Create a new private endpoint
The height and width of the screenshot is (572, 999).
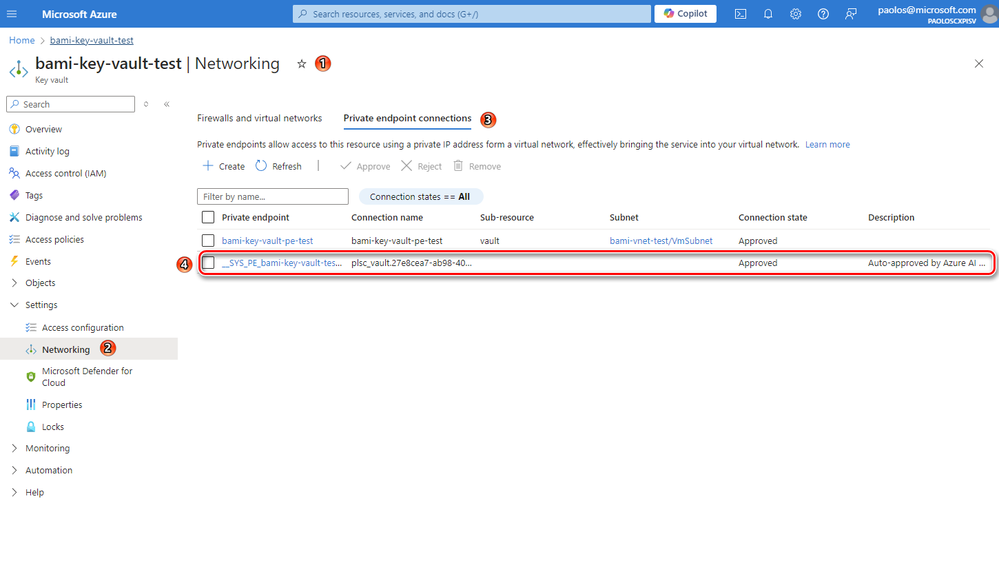tap(224, 166)
